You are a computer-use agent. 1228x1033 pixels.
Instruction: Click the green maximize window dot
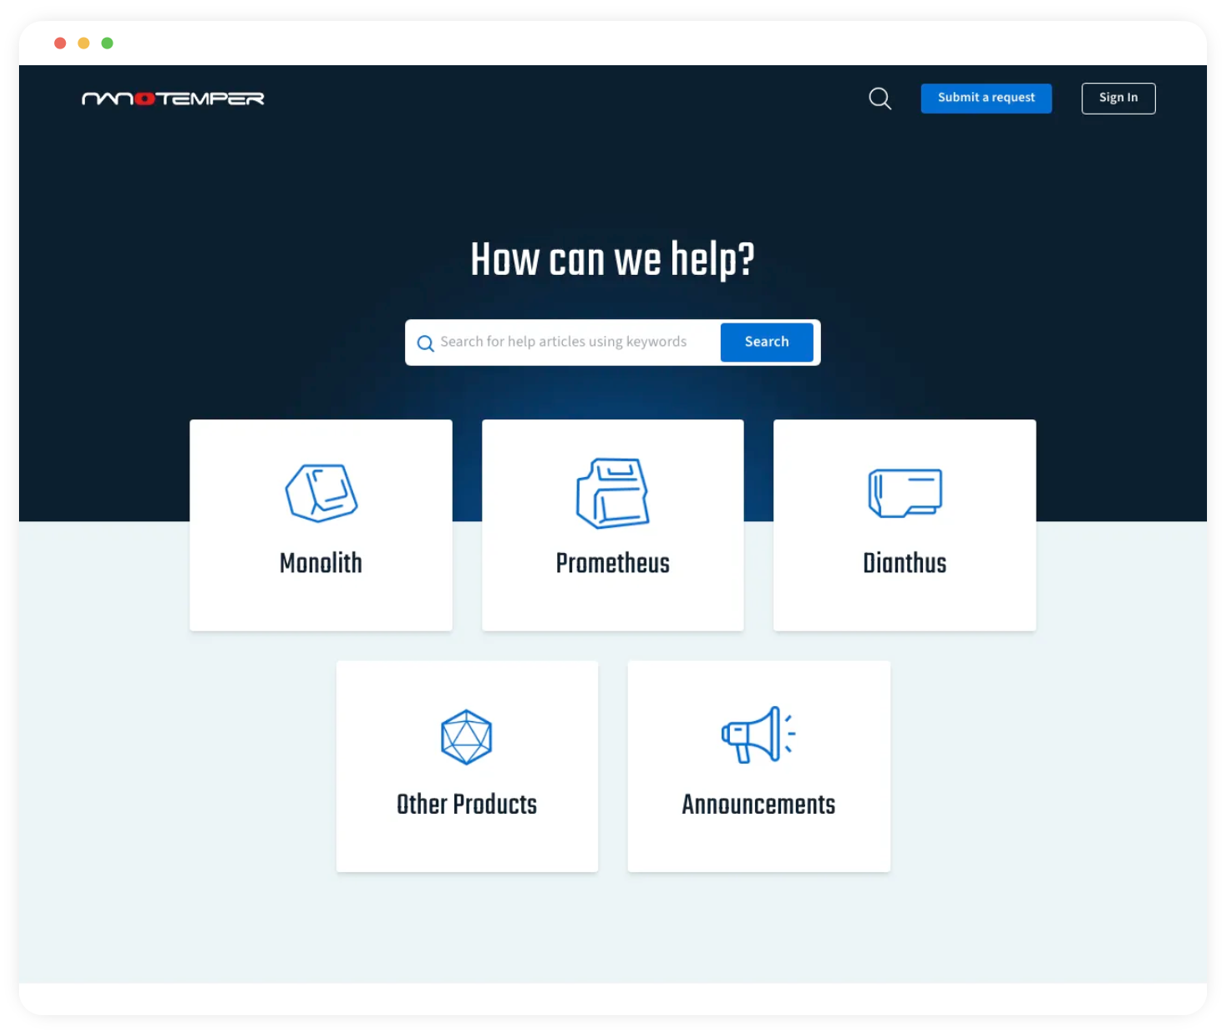point(107,43)
